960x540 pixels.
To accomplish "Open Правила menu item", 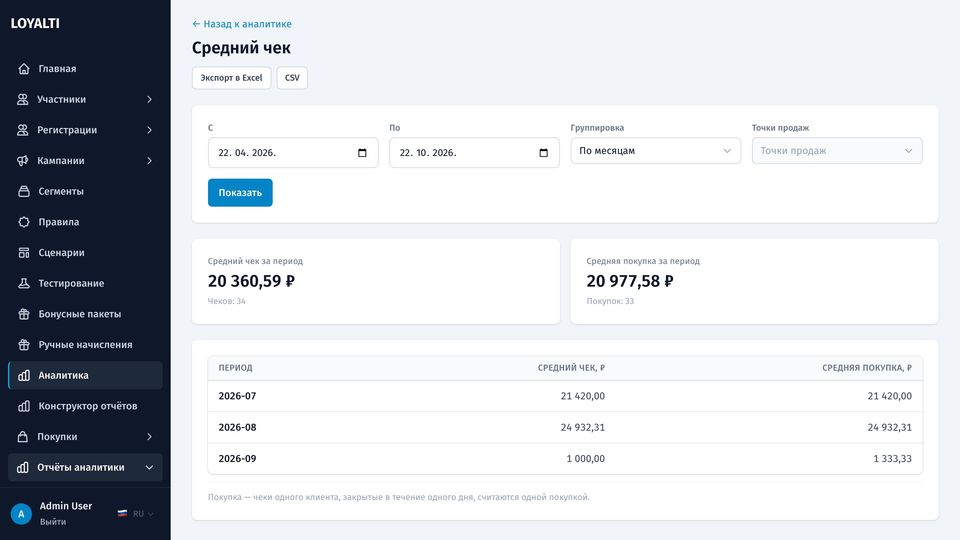I will 85,222.
